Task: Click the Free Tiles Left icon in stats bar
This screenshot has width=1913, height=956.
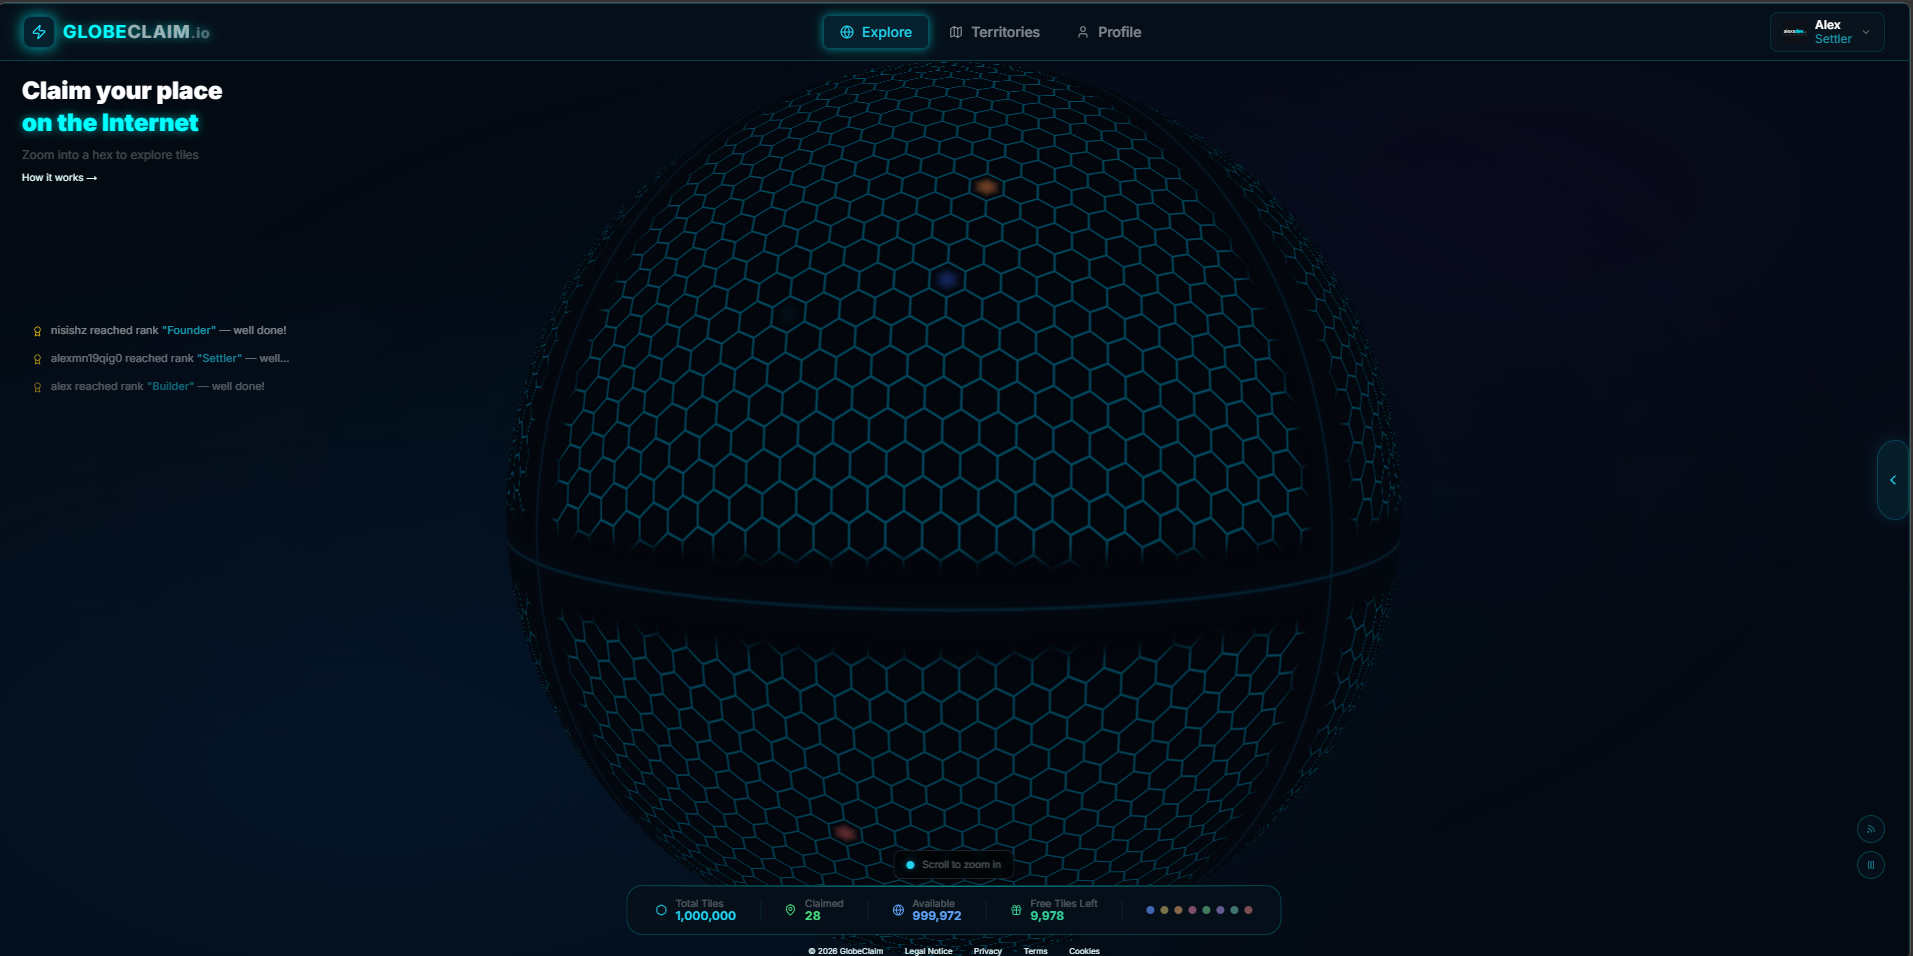Action: [x=1015, y=910]
